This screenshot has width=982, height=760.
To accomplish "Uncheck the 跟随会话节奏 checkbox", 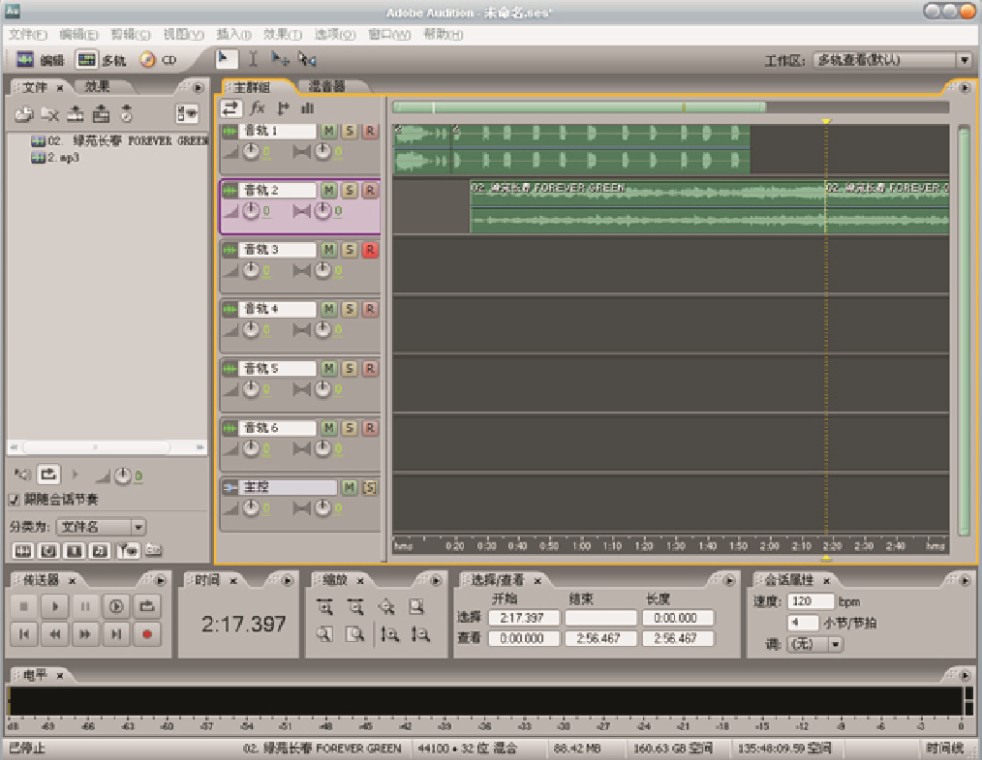I will pyautogui.click(x=14, y=500).
